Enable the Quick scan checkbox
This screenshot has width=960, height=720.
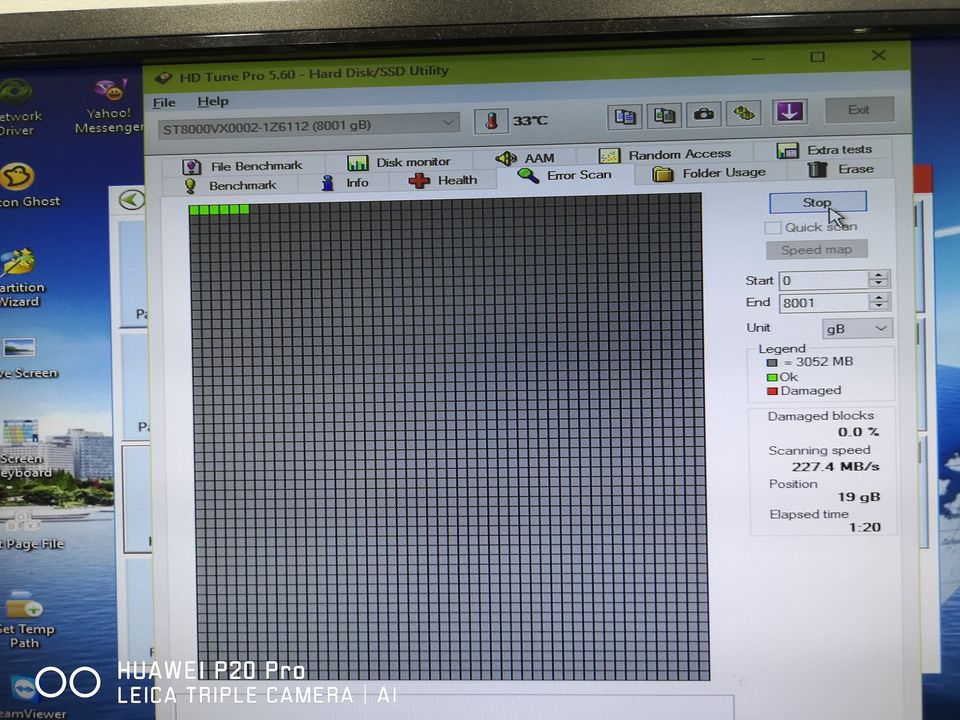(x=773, y=228)
